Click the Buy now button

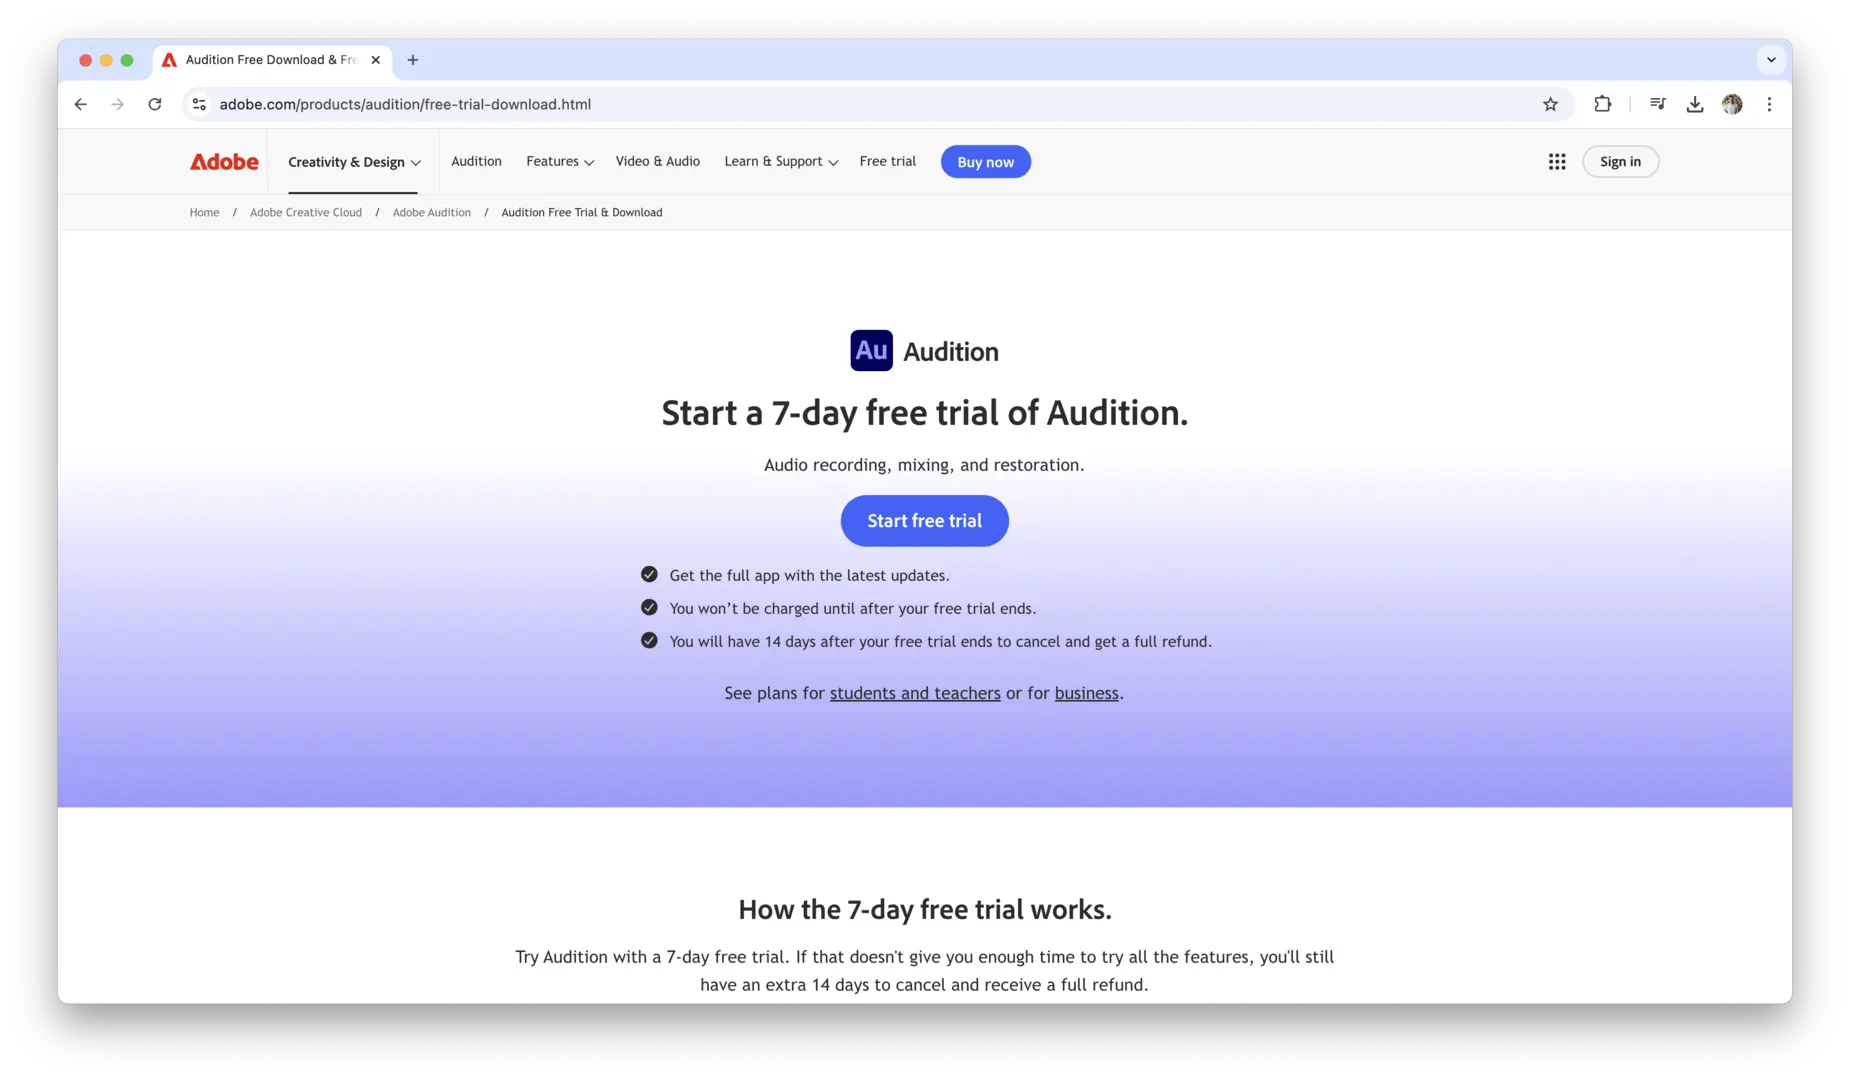(x=985, y=162)
